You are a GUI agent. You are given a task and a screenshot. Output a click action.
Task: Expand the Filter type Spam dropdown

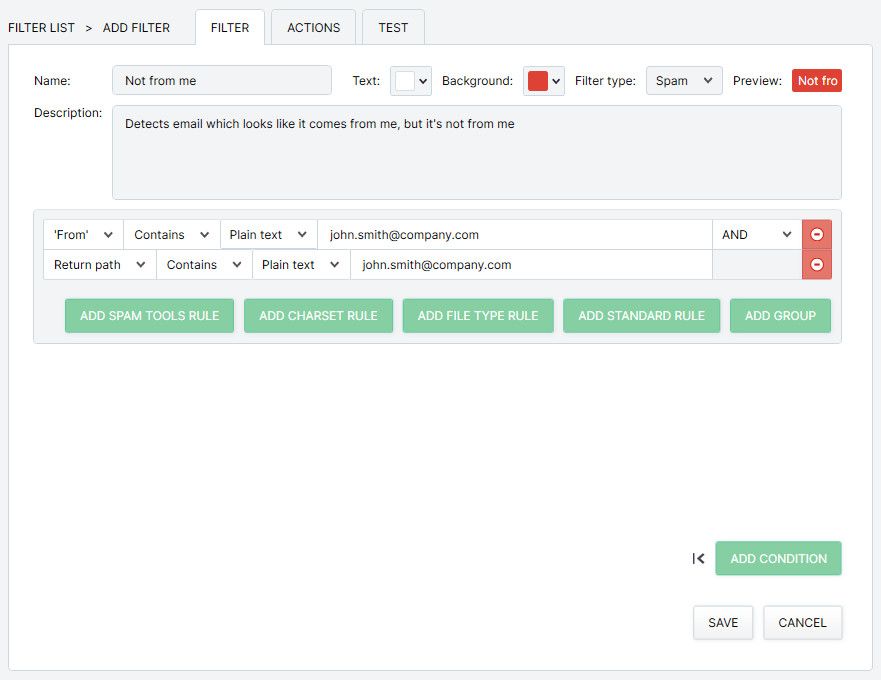[x=684, y=81]
